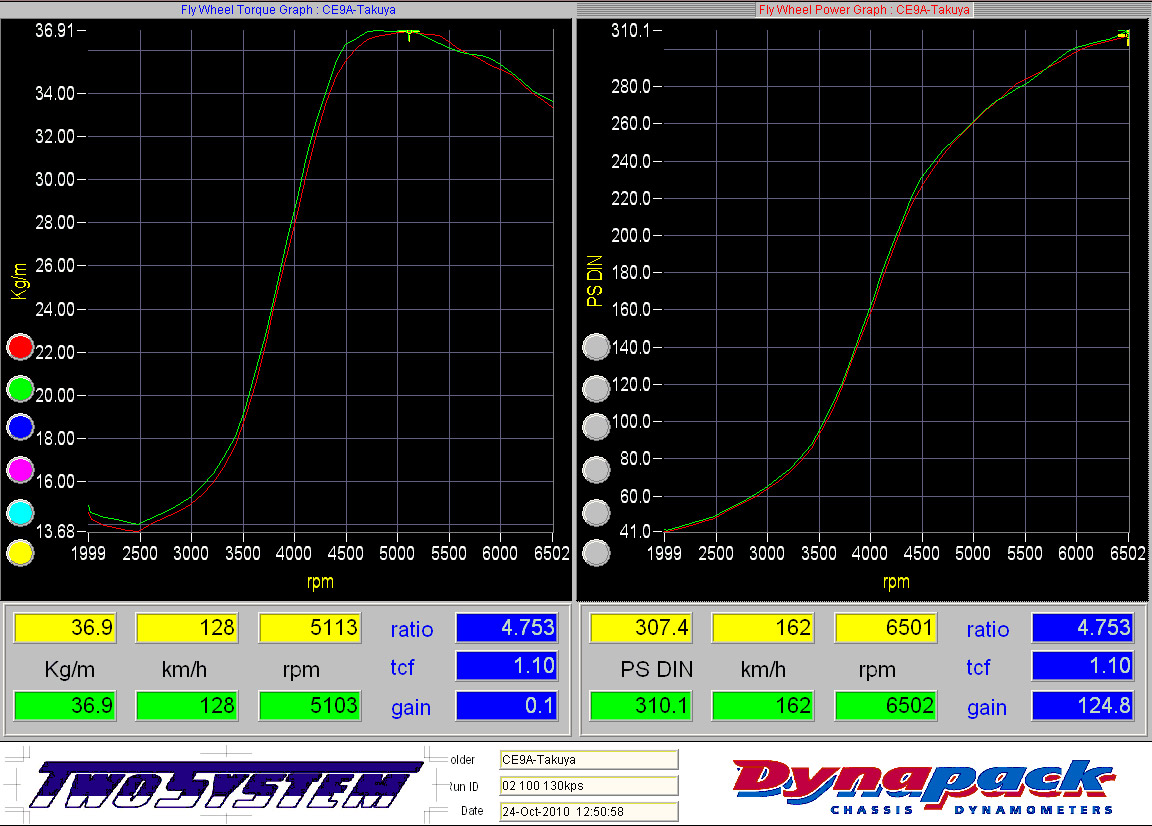
Task: Click the torque panel gain value 0.1
Action: click(x=507, y=705)
